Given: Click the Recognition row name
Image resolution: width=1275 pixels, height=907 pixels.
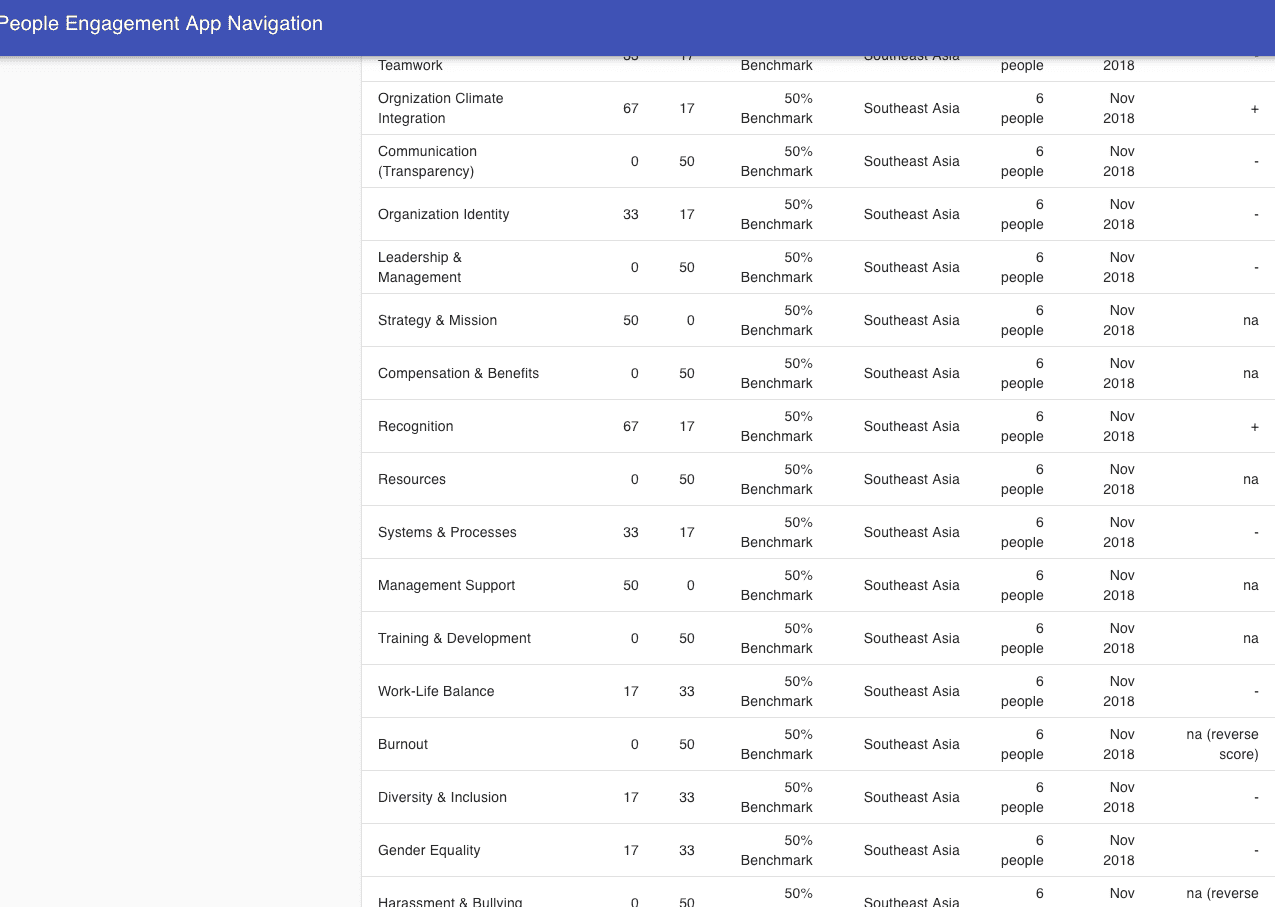Looking at the screenshot, I should [416, 426].
